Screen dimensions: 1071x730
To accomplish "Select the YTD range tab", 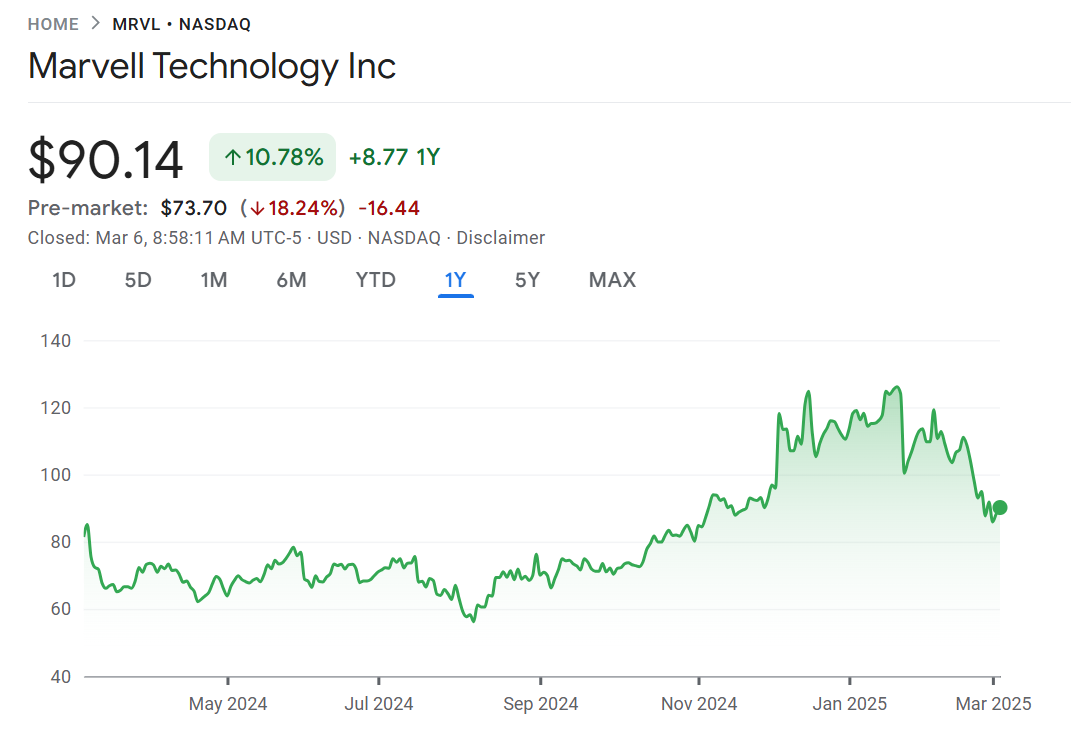I will (376, 280).
